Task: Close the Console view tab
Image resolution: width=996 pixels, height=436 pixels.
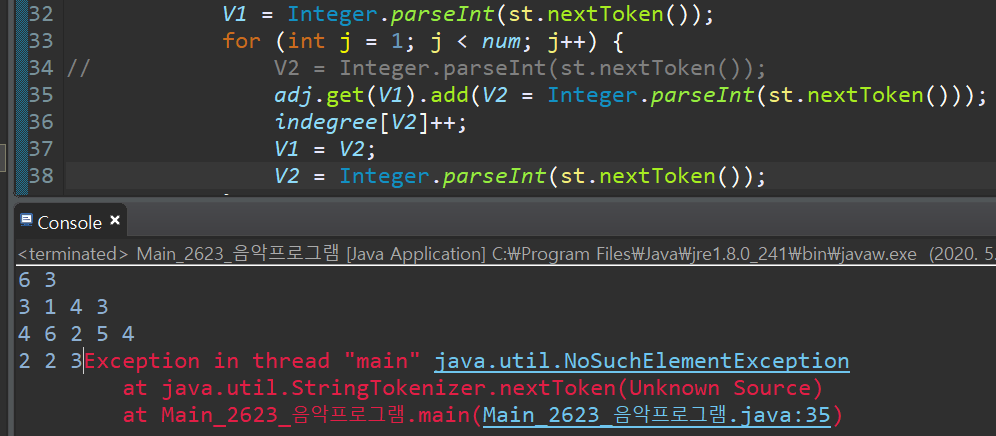Action: coord(115,221)
